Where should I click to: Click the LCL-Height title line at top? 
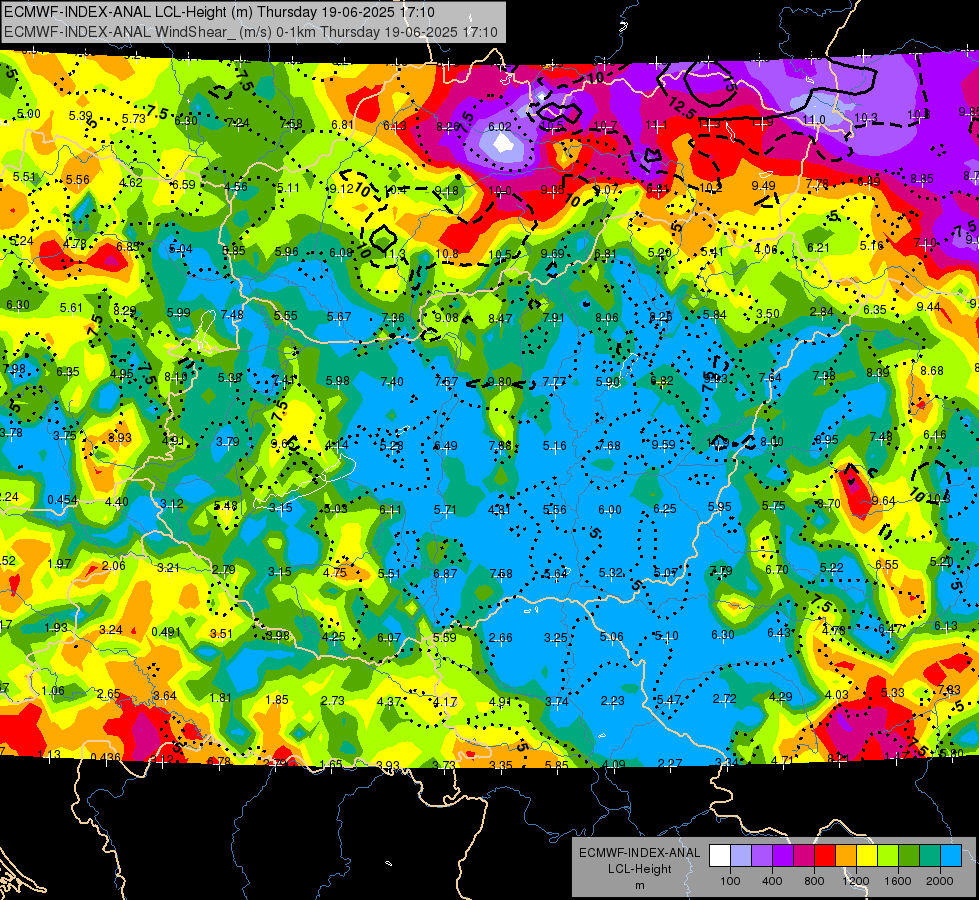[x=220, y=12]
